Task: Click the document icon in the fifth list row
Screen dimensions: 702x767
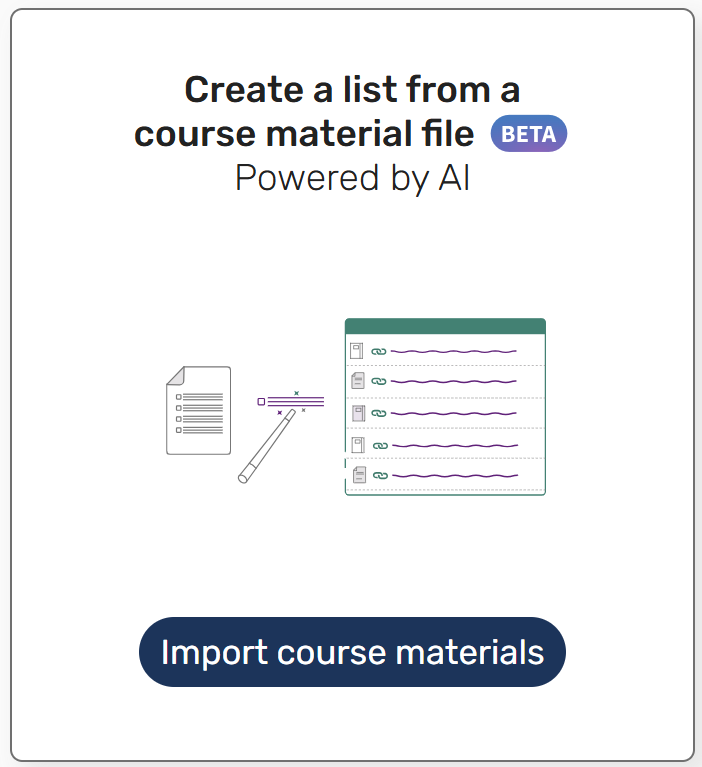Action: tap(358, 475)
